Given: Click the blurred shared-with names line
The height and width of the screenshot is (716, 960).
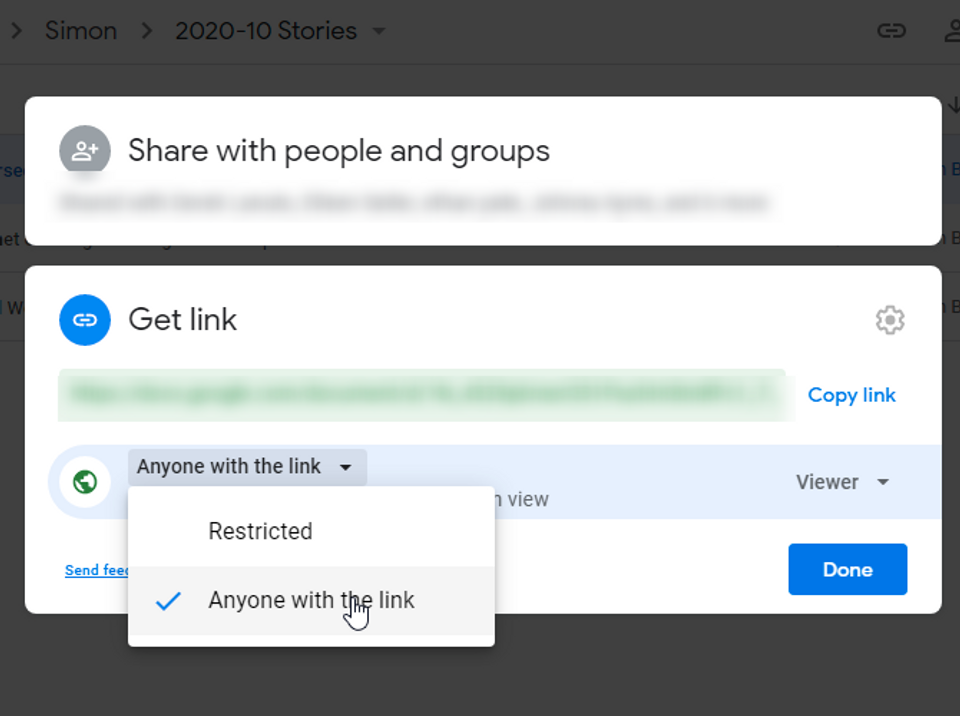Looking at the screenshot, I should pos(413,202).
